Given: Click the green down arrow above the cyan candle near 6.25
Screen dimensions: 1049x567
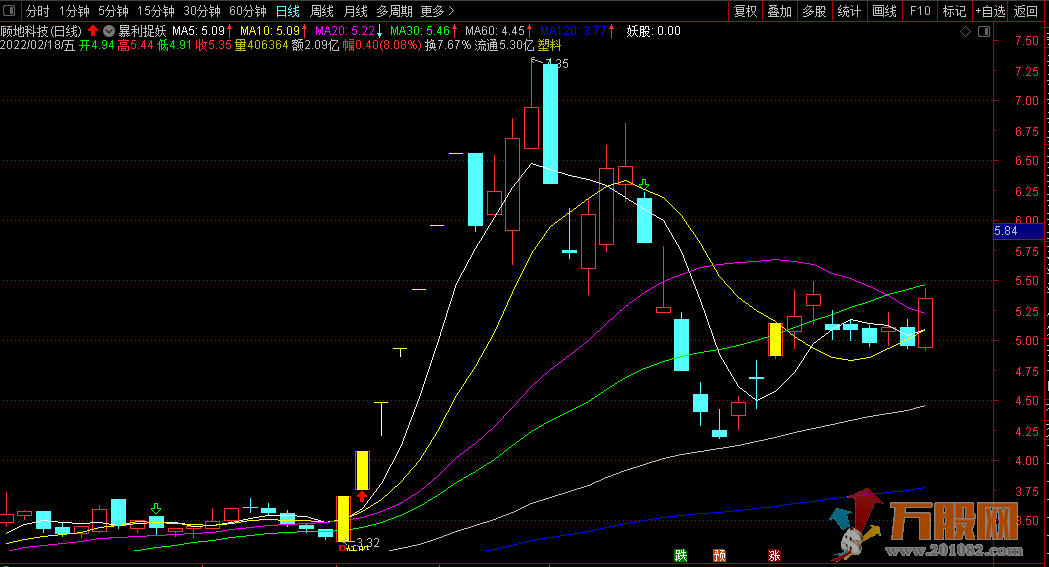Looking at the screenshot, I should tap(645, 185).
